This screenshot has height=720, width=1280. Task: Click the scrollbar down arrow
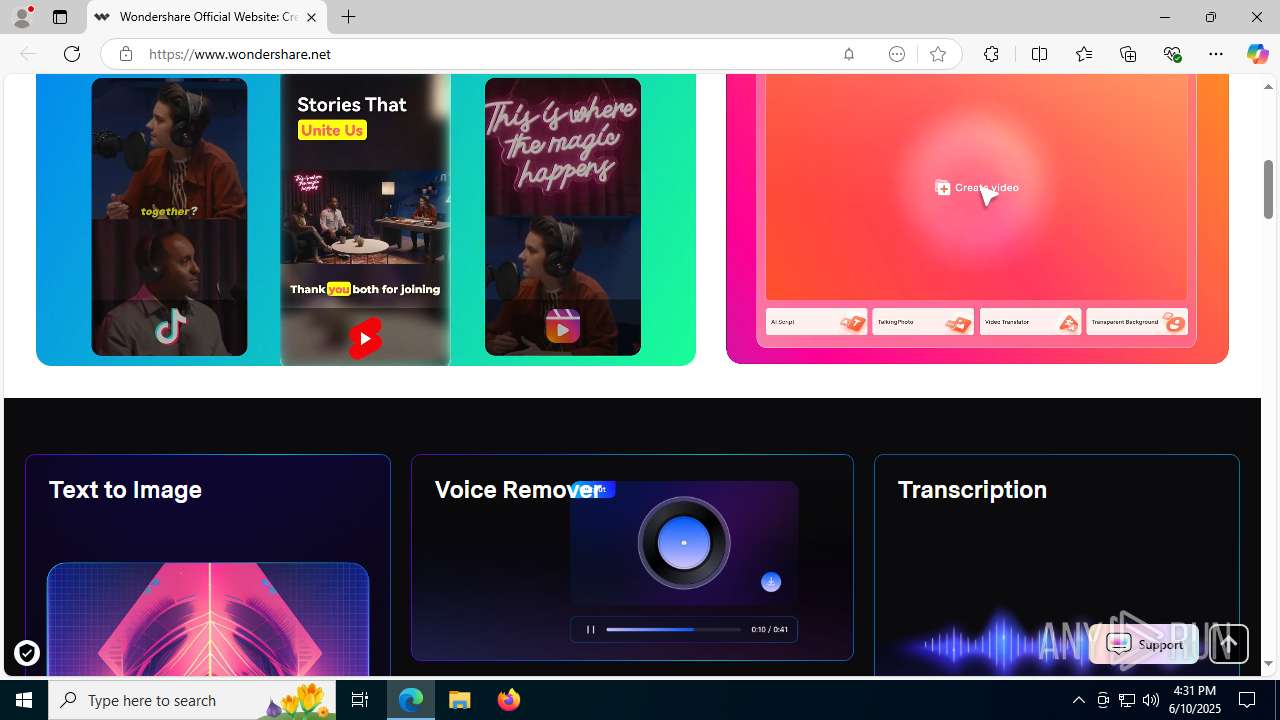1268,664
